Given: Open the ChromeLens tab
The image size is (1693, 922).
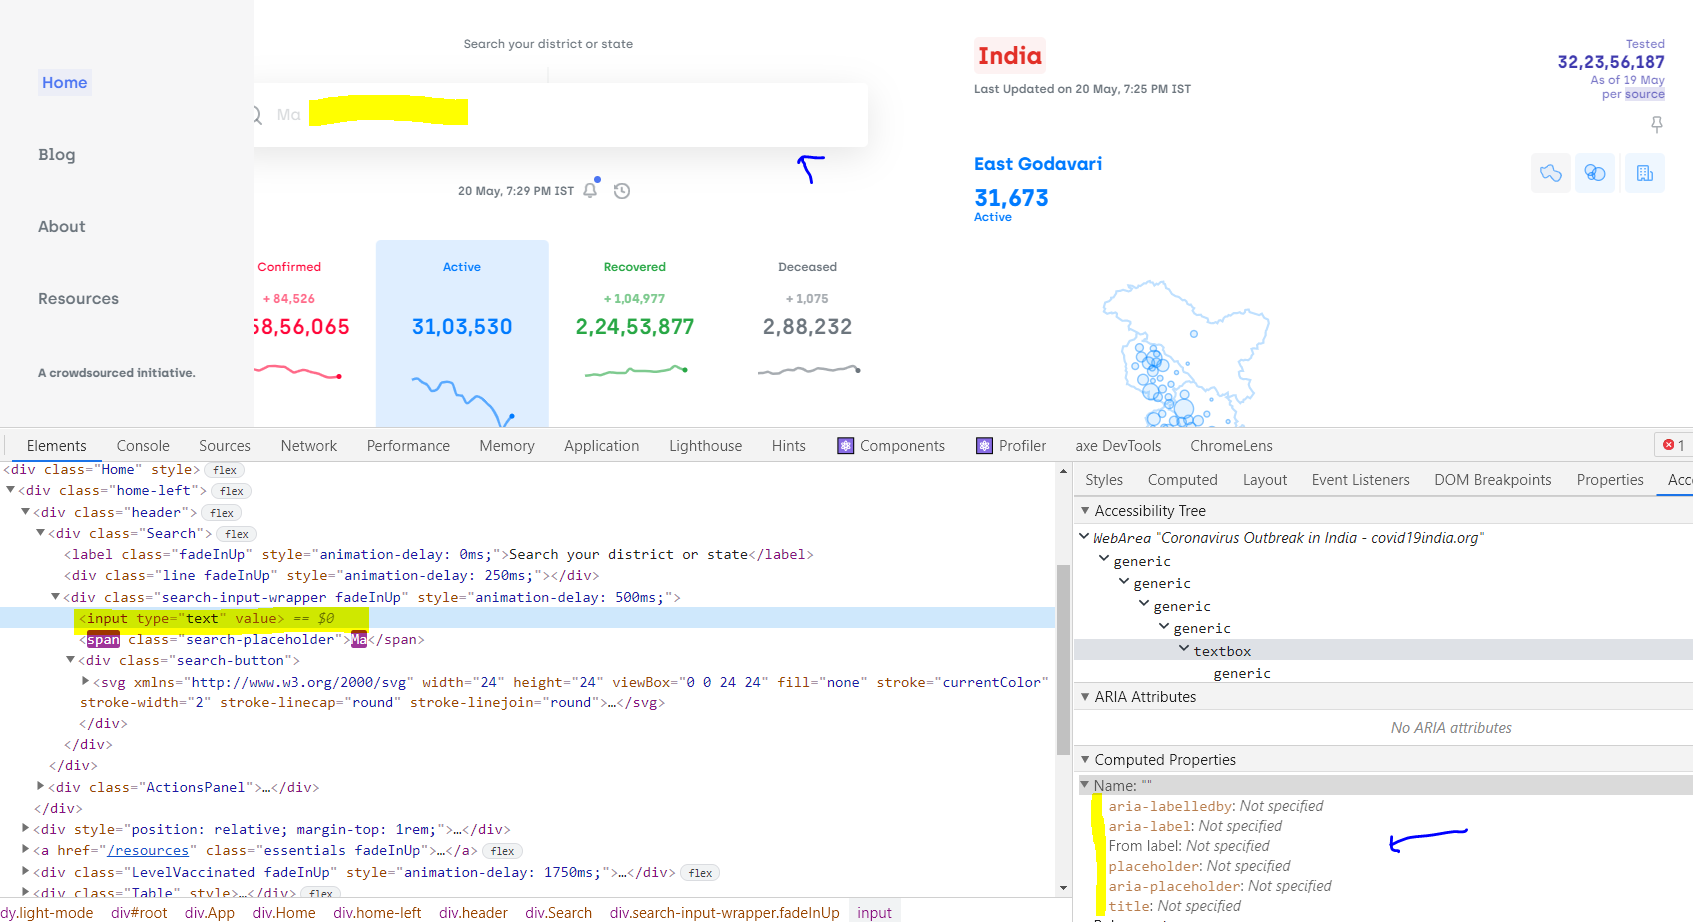Looking at the screenshot, I should pyautogui.click(x=1231, y=446).
